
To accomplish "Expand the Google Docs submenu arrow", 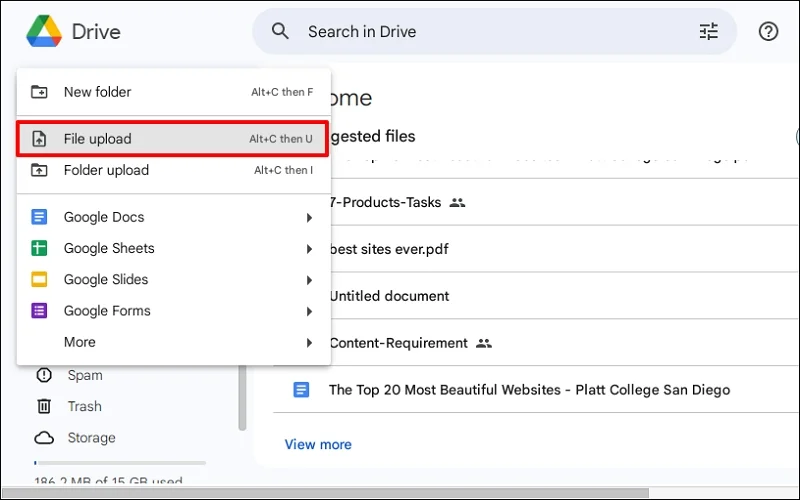I will click(309, 218).
